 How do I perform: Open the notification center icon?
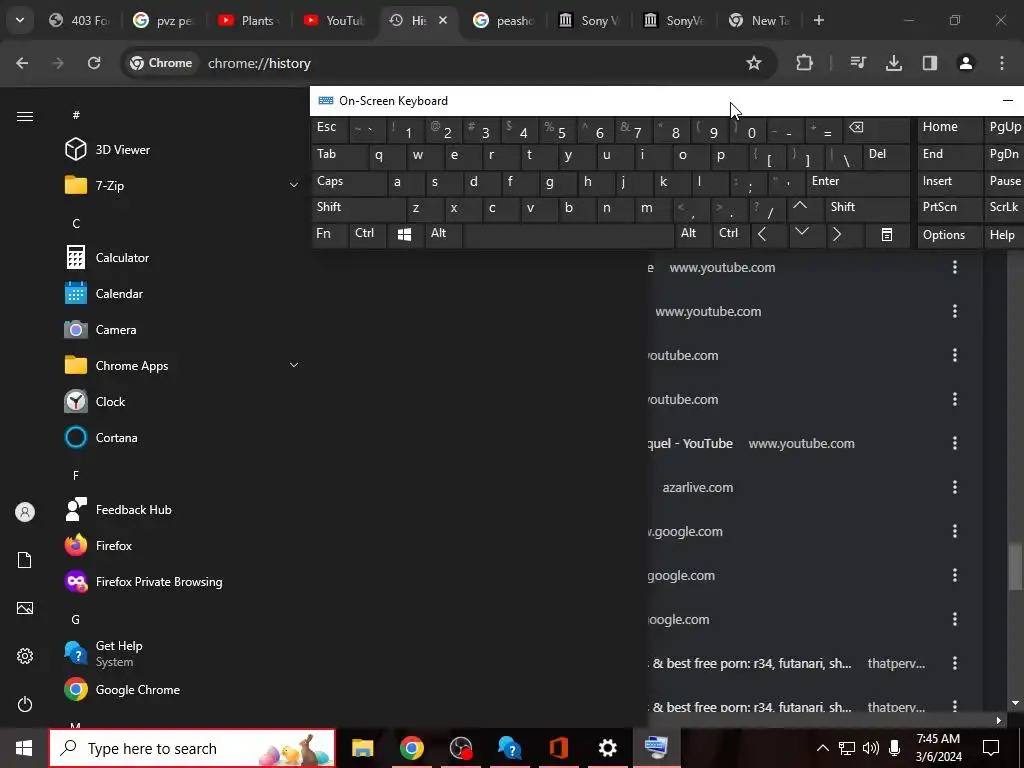point(991,748)
